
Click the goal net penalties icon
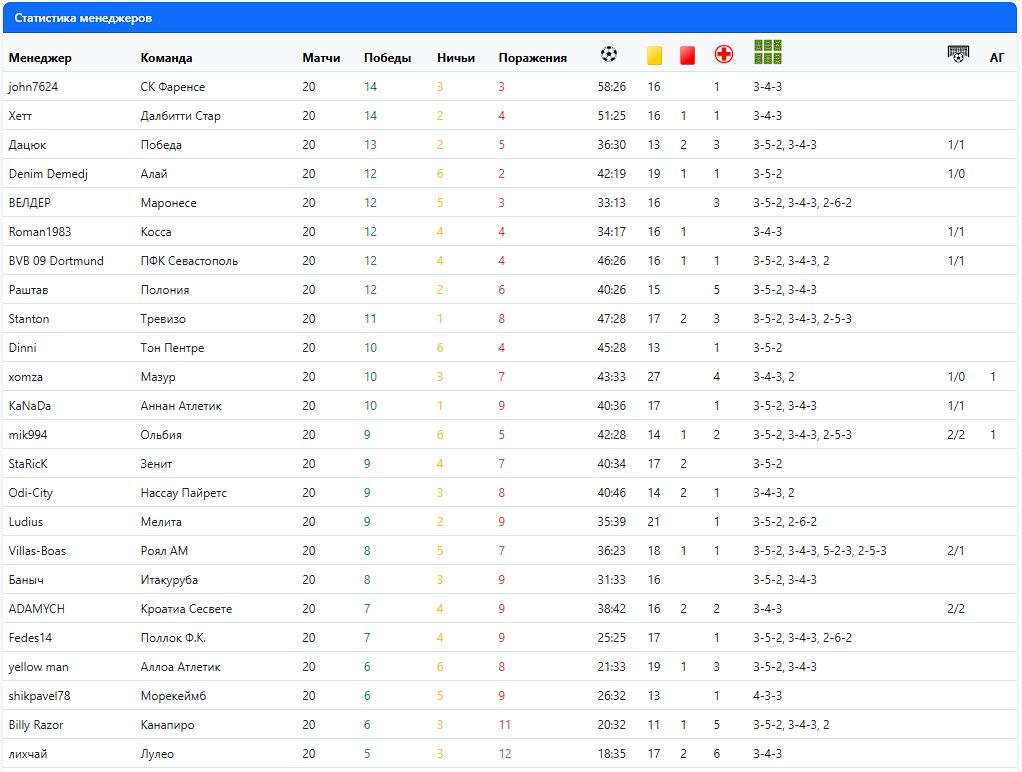point(958,55)
